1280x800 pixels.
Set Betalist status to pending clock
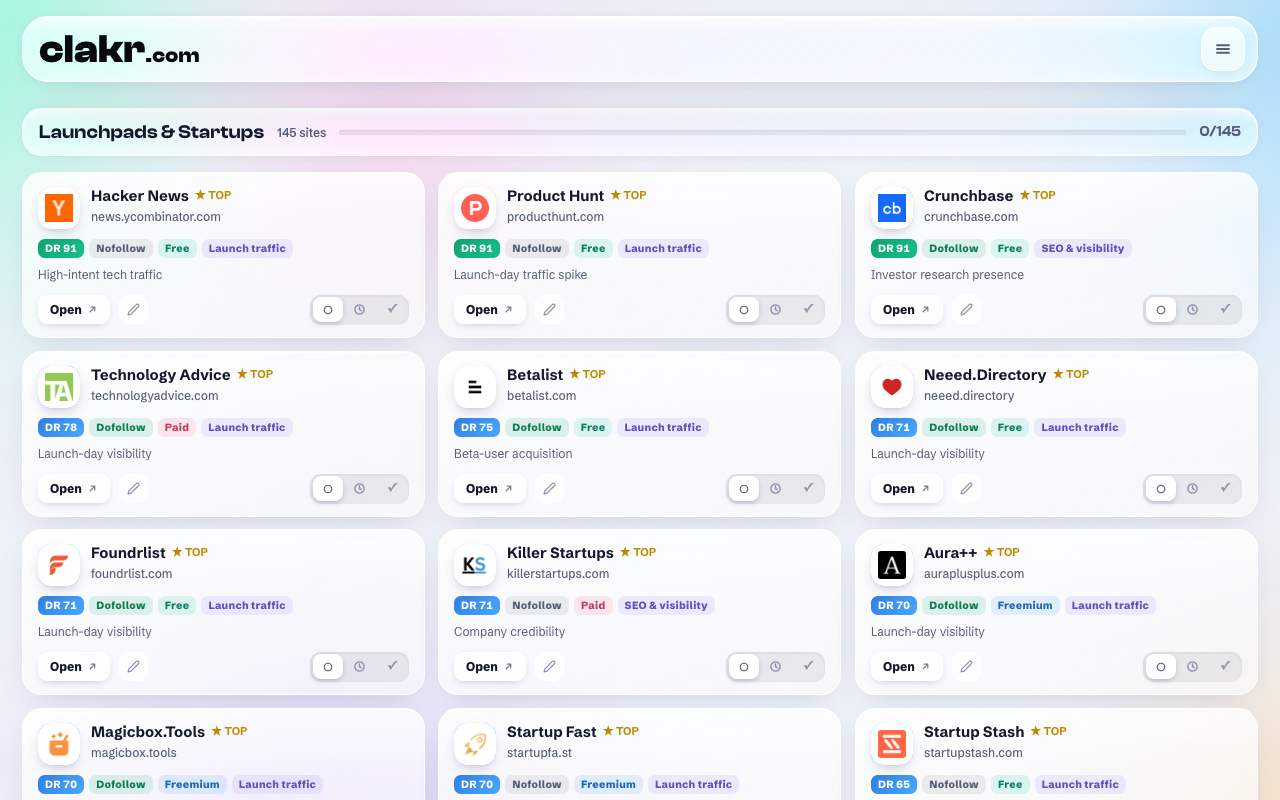tap(776, 489)
